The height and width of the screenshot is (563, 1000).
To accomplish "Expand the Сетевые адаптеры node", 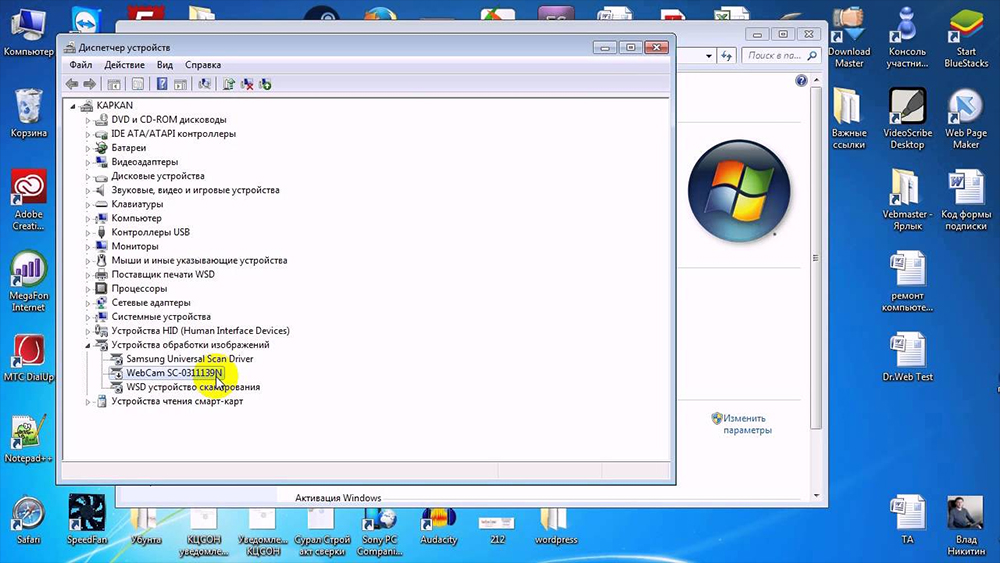I will pos(88,303).
